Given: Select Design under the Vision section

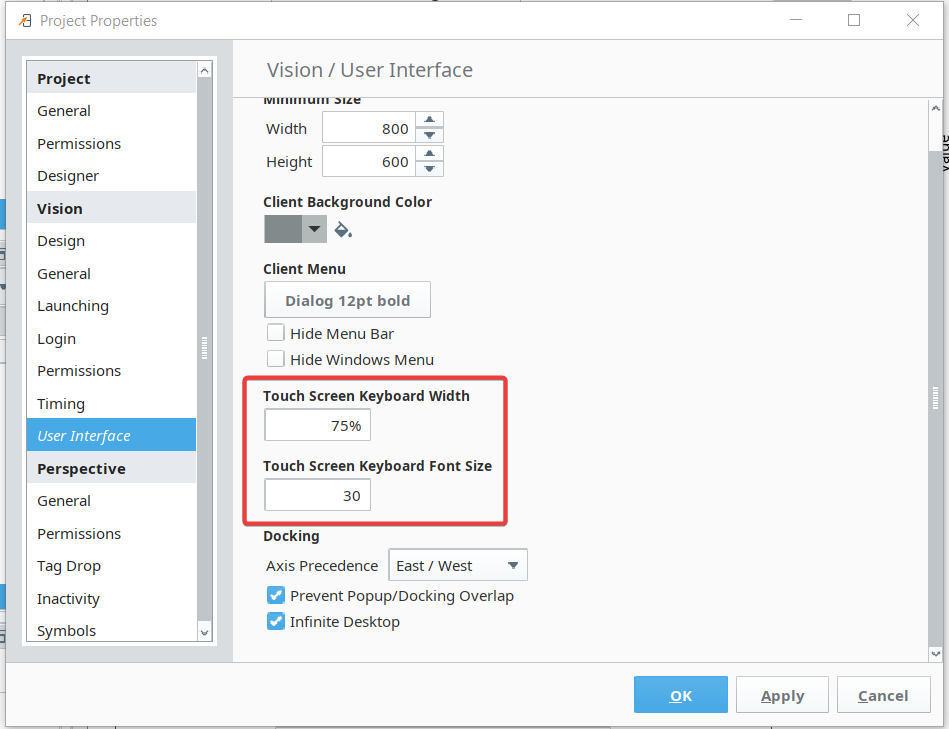Looking at the screenshot, I should pos(111,241).
